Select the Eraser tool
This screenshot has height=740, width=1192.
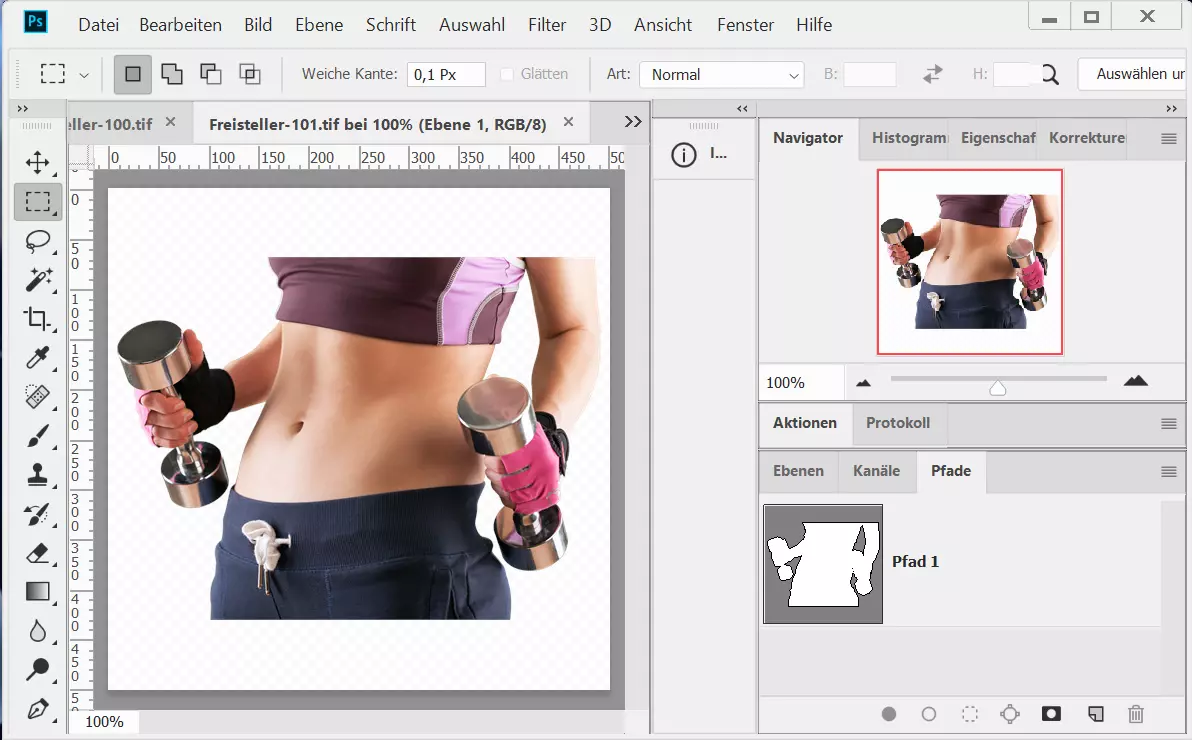pos(38,553)
